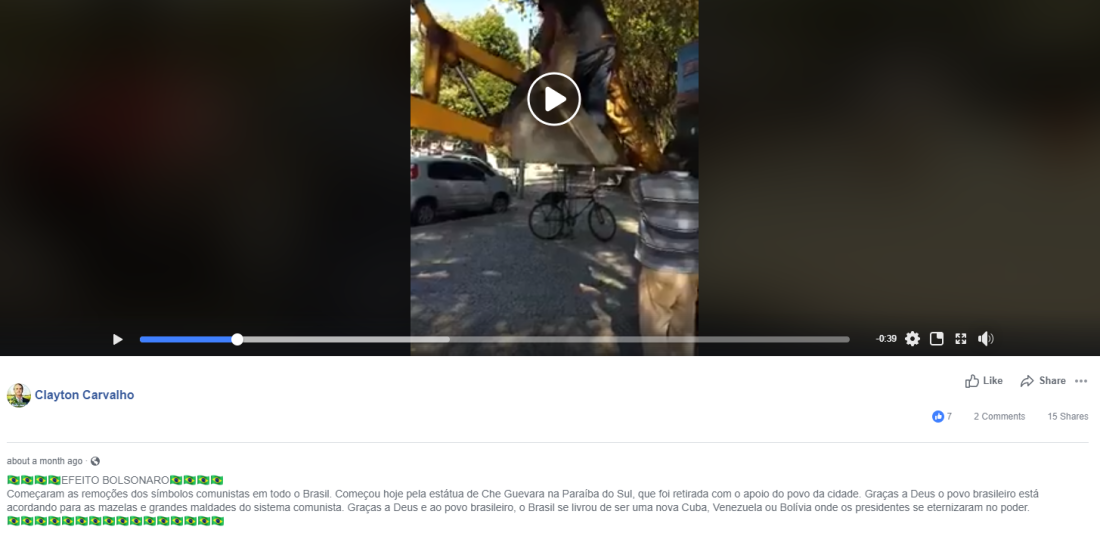The width and height of the screenshot is (1100, 536).
Task: Click the blue like reaction icon
Action: tap(938, 417)
